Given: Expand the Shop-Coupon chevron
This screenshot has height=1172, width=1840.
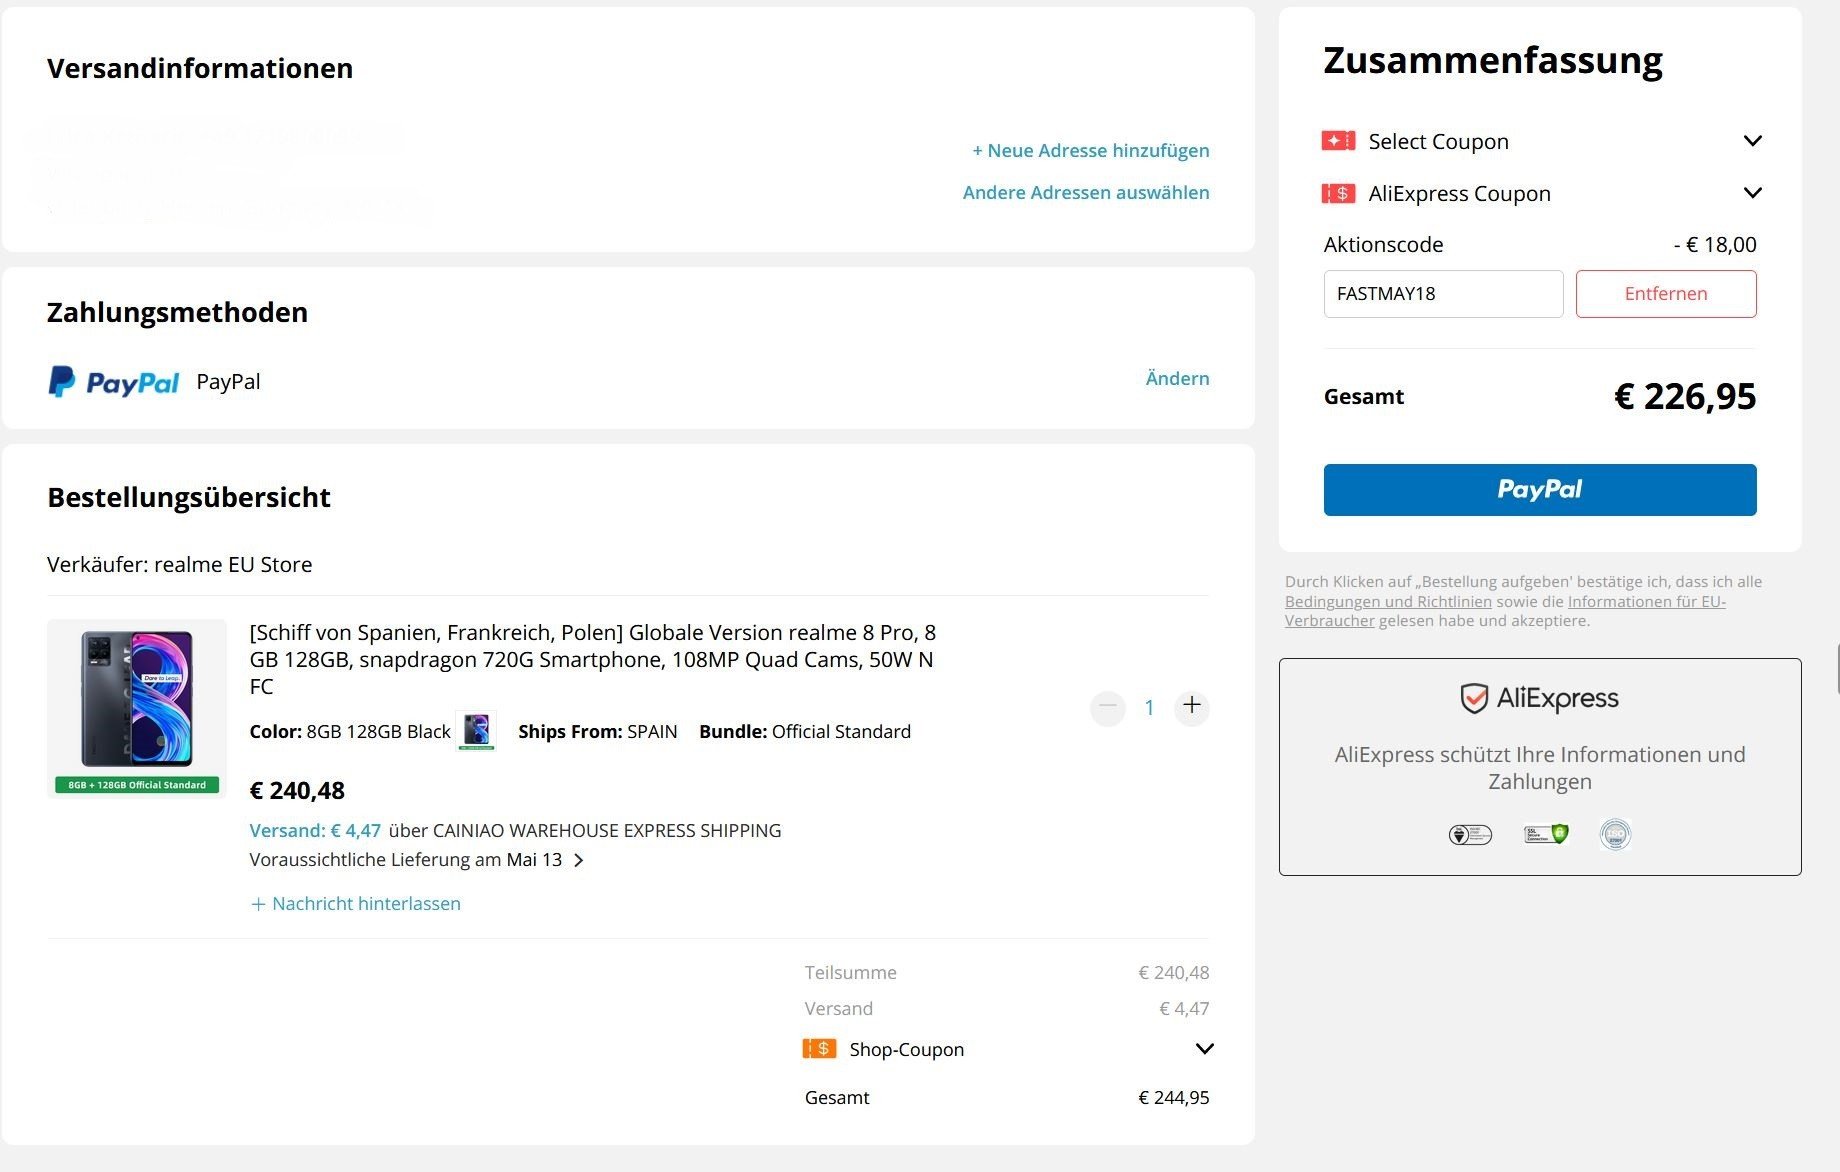Looking at the screenshot, I should [x=1204, y=1049].
